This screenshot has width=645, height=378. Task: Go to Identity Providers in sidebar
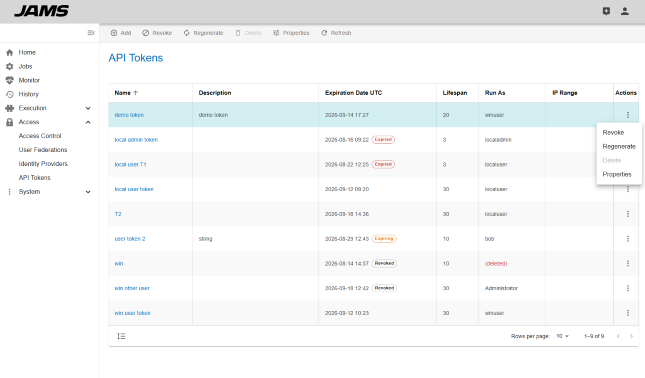pos(43,164)
